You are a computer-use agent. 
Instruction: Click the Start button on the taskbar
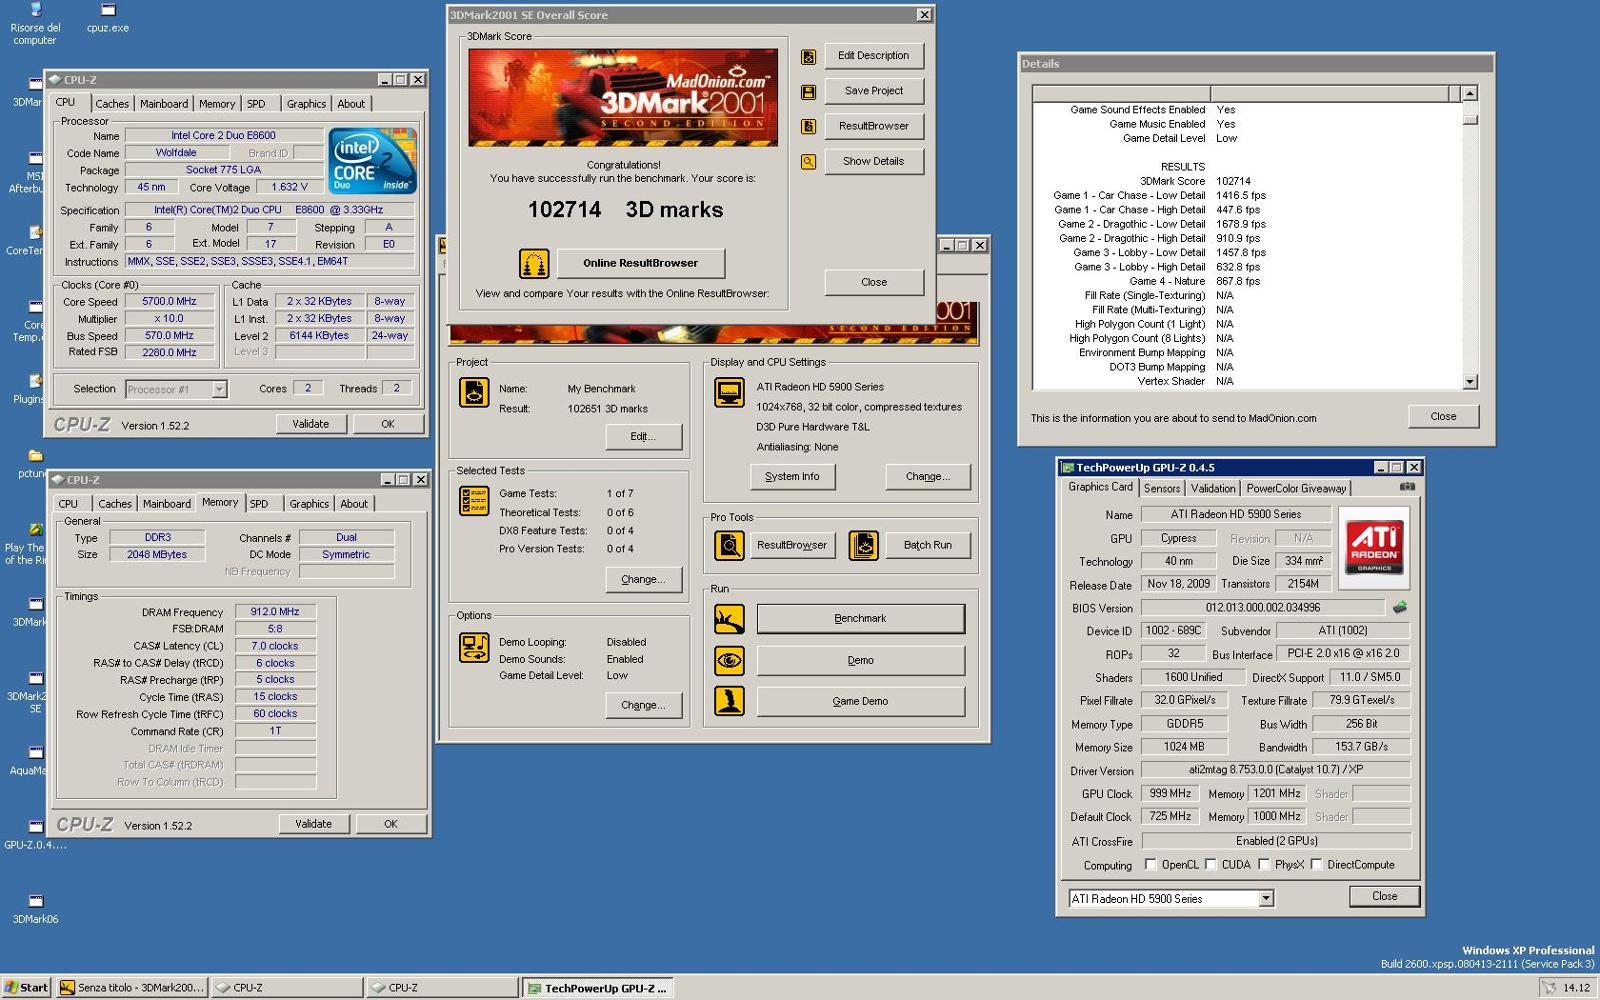pos(26,987)
